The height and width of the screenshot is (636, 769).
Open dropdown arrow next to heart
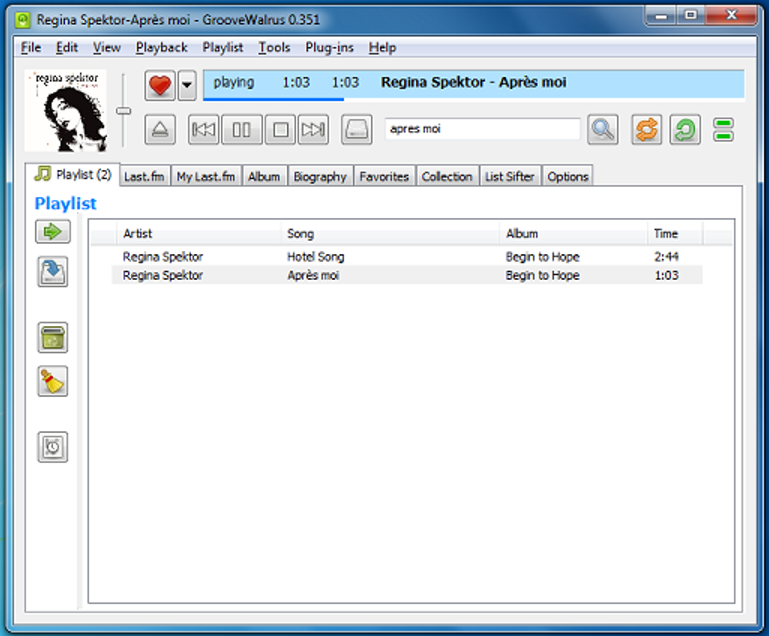pyautogui.click(x=187, y=85)
